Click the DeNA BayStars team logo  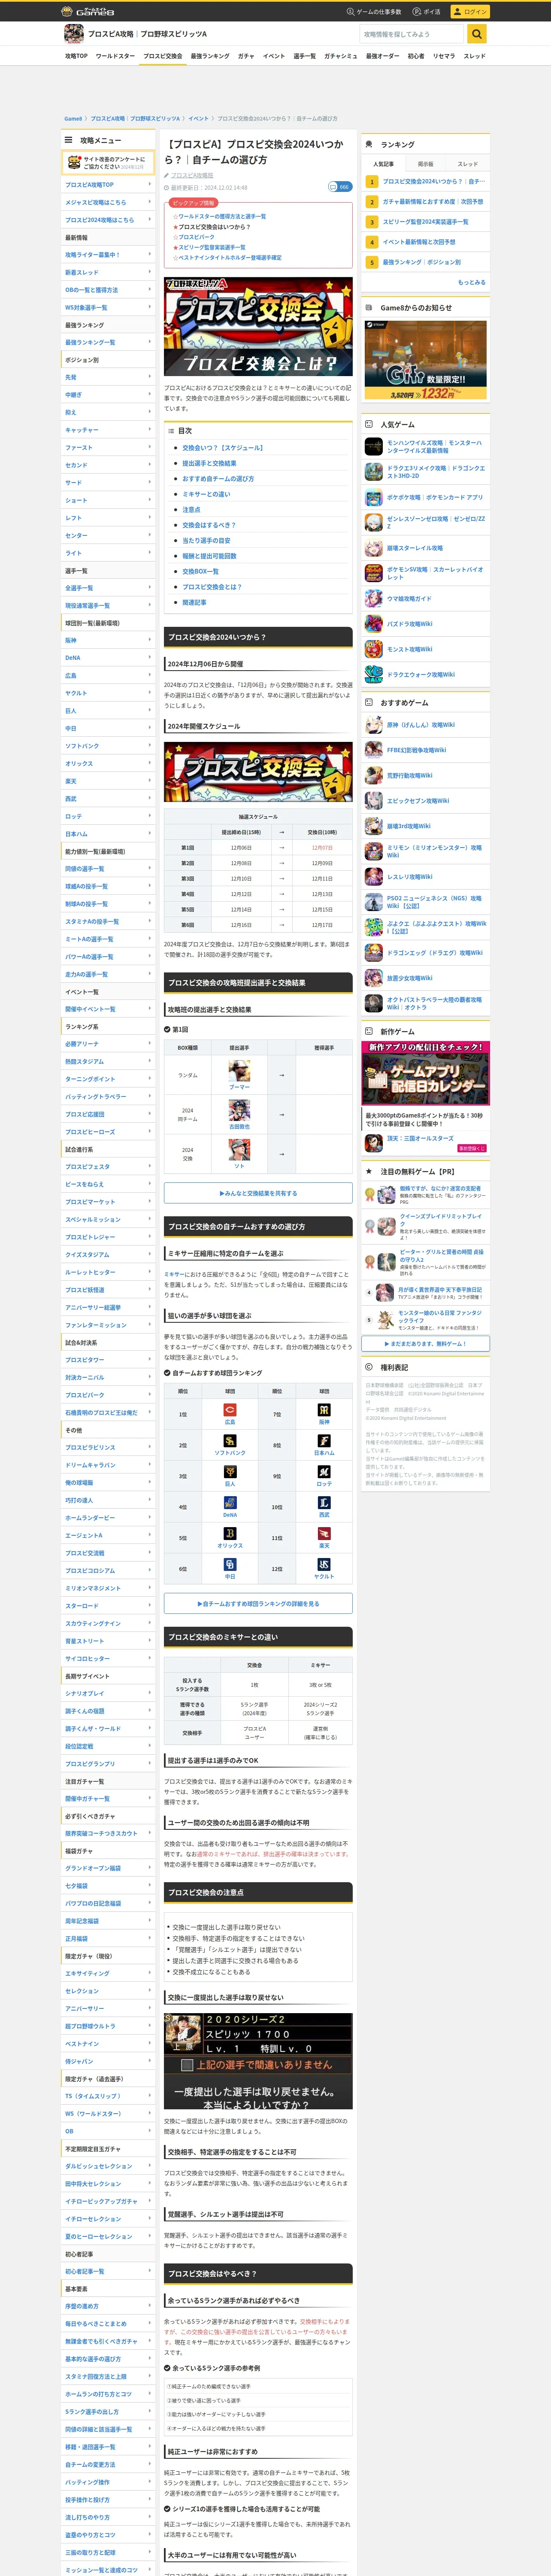point(230,1503)
